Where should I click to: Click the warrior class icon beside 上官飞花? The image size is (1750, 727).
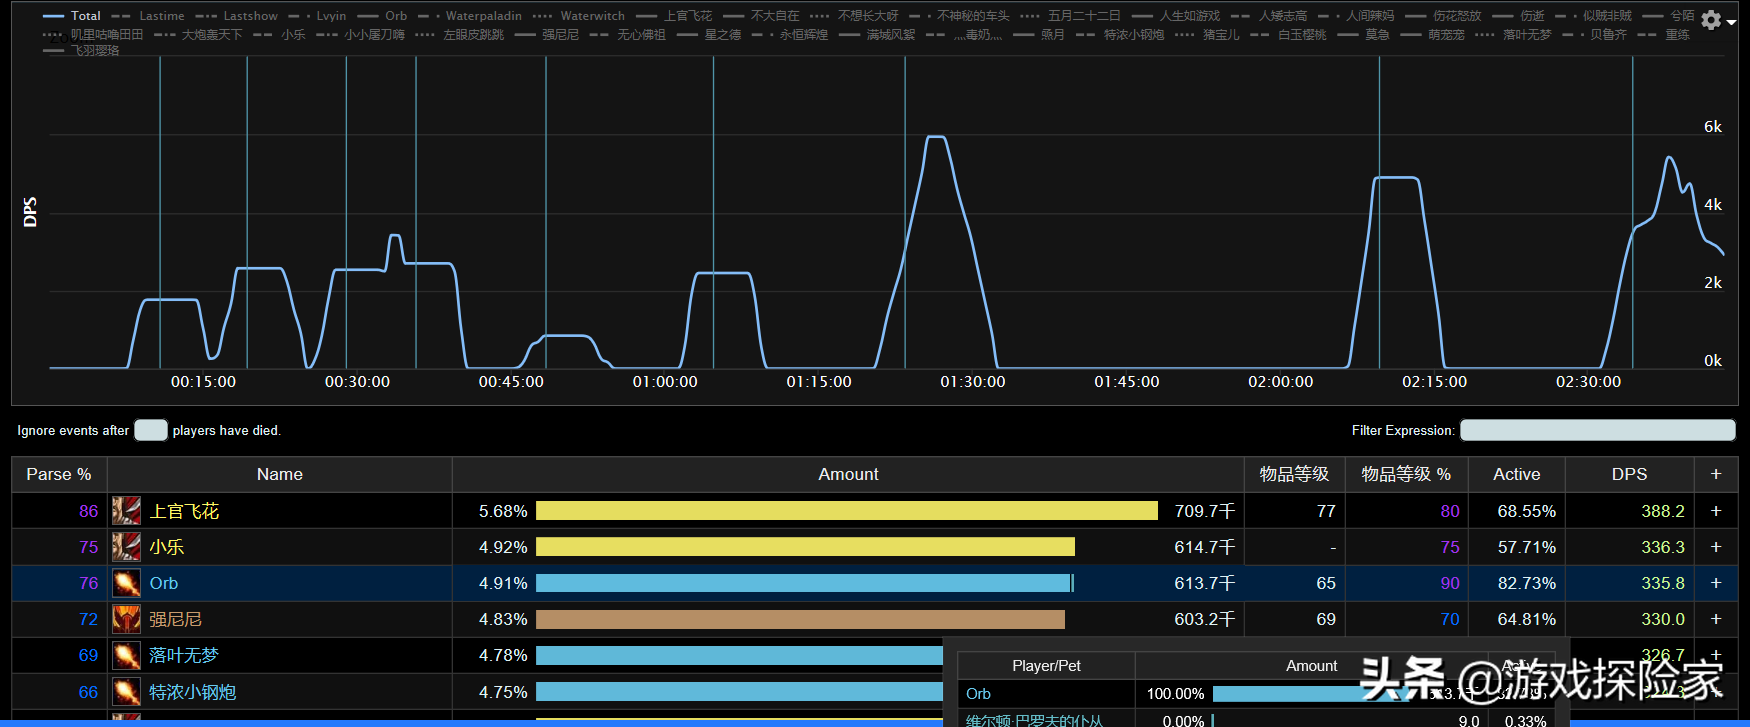click(x=126, y=511)
